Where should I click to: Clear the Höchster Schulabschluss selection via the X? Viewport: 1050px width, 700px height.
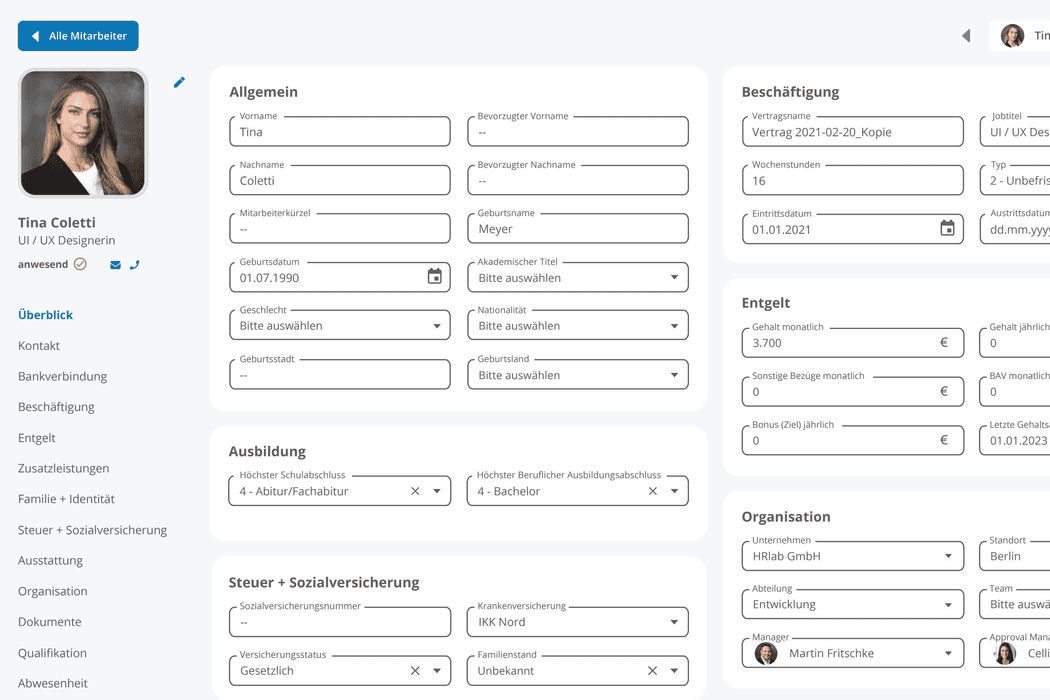point(415,490)
